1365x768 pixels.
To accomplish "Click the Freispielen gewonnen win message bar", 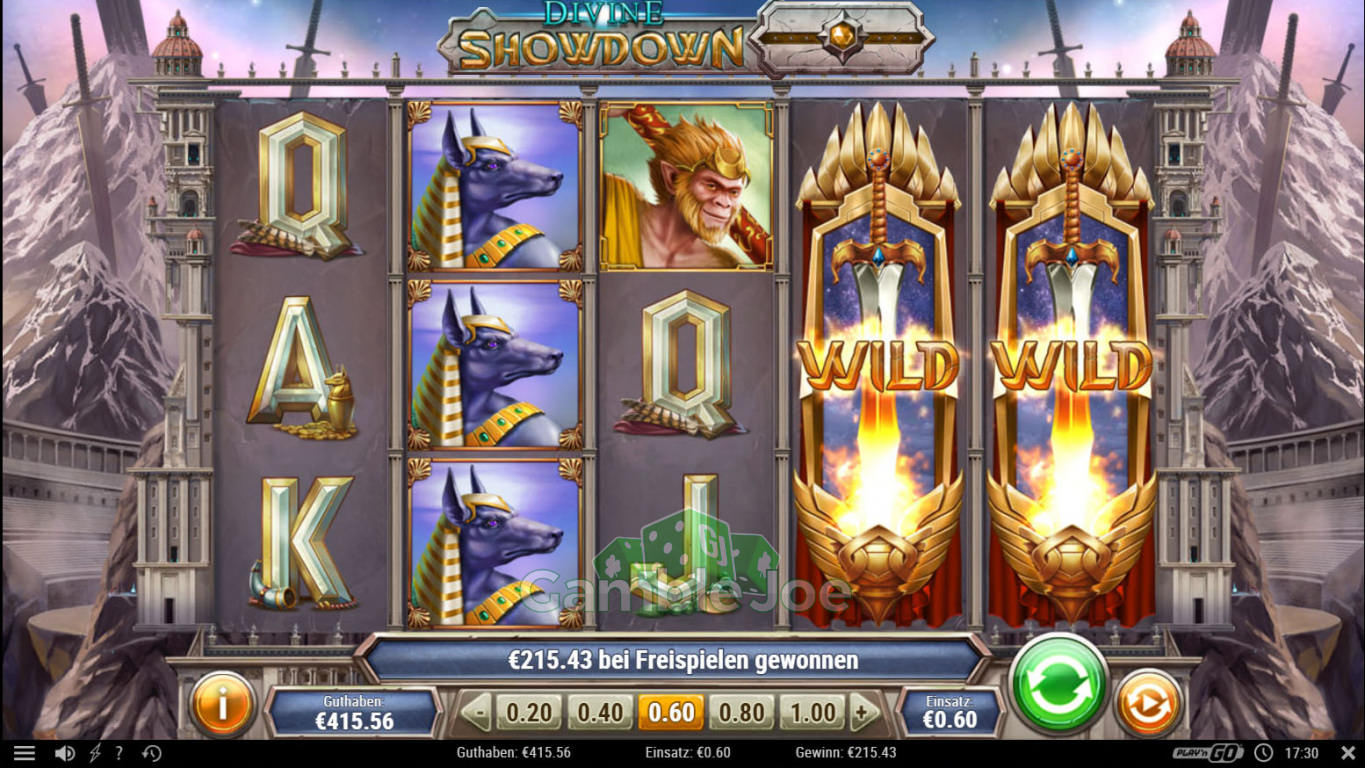I will tap(670, 660).
